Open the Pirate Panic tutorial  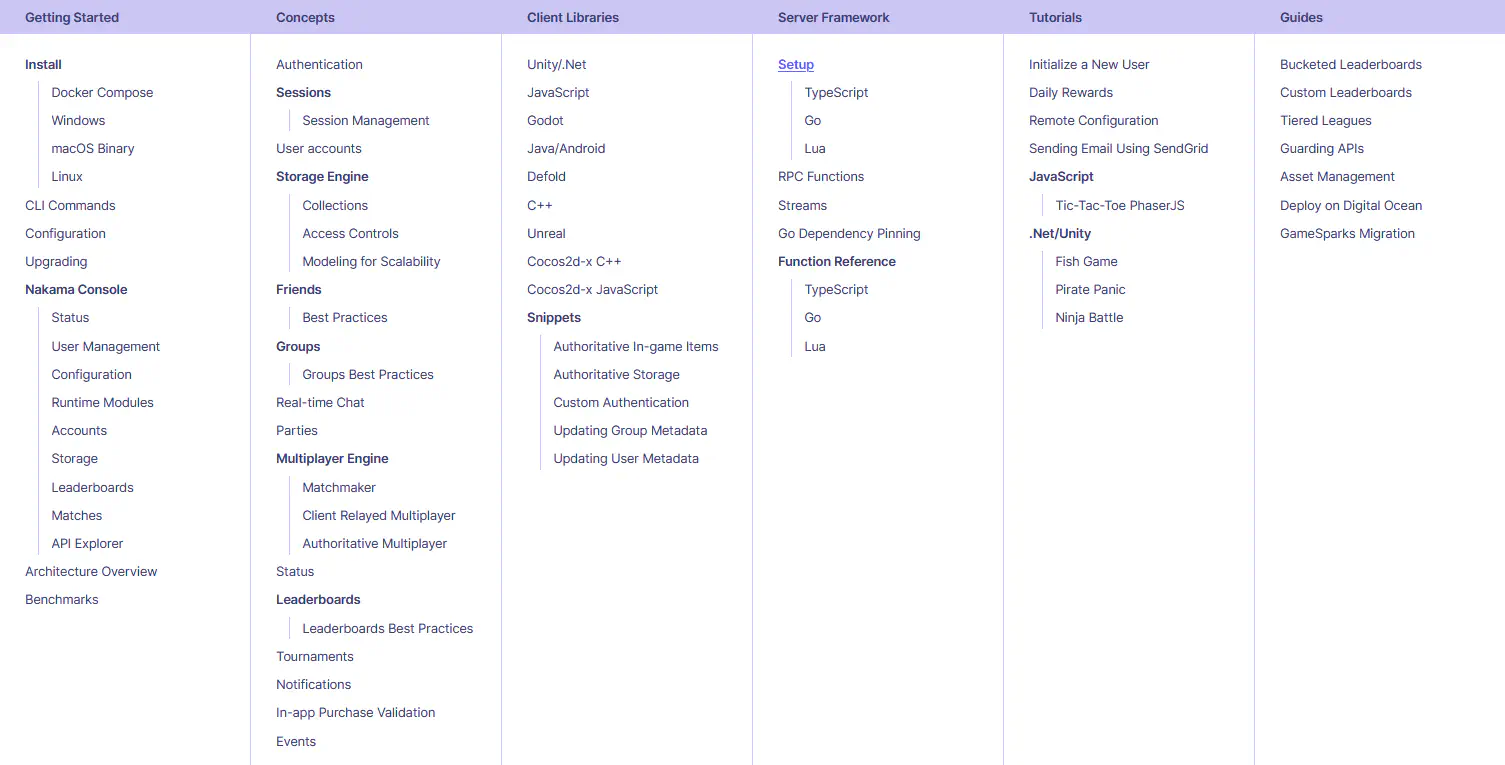tap(1090, 289)
